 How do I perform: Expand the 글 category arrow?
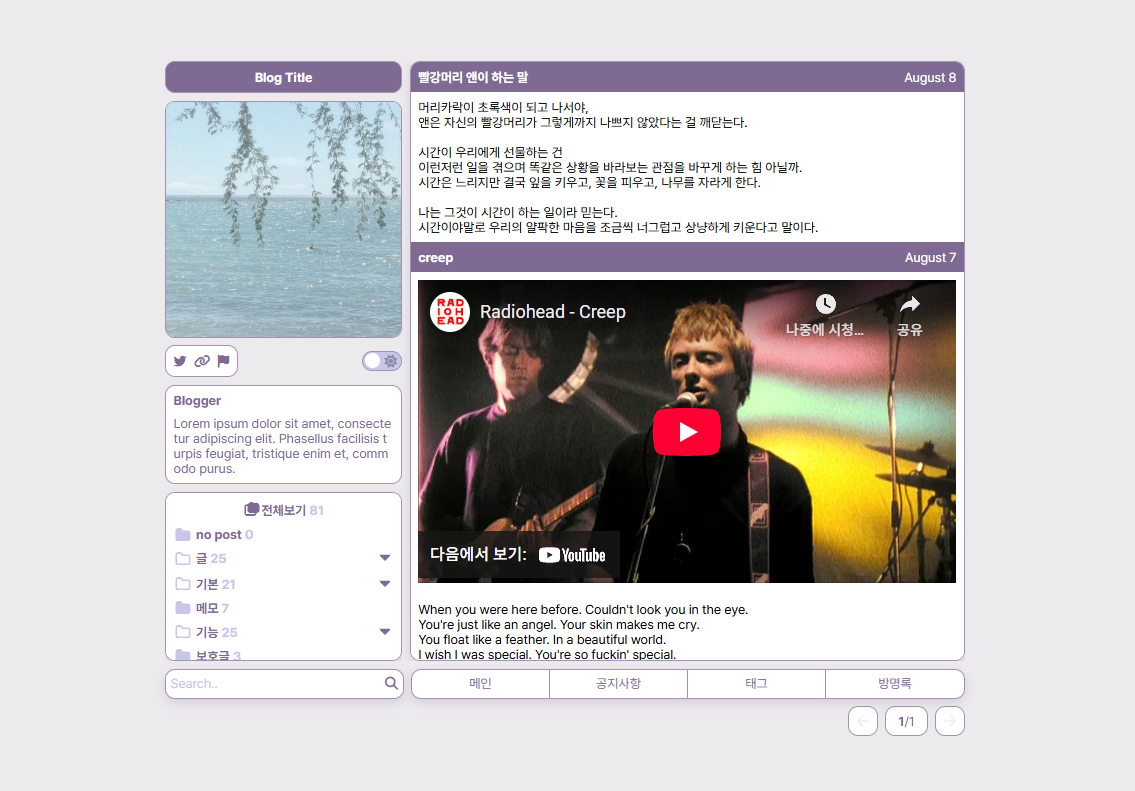[385, 558]
